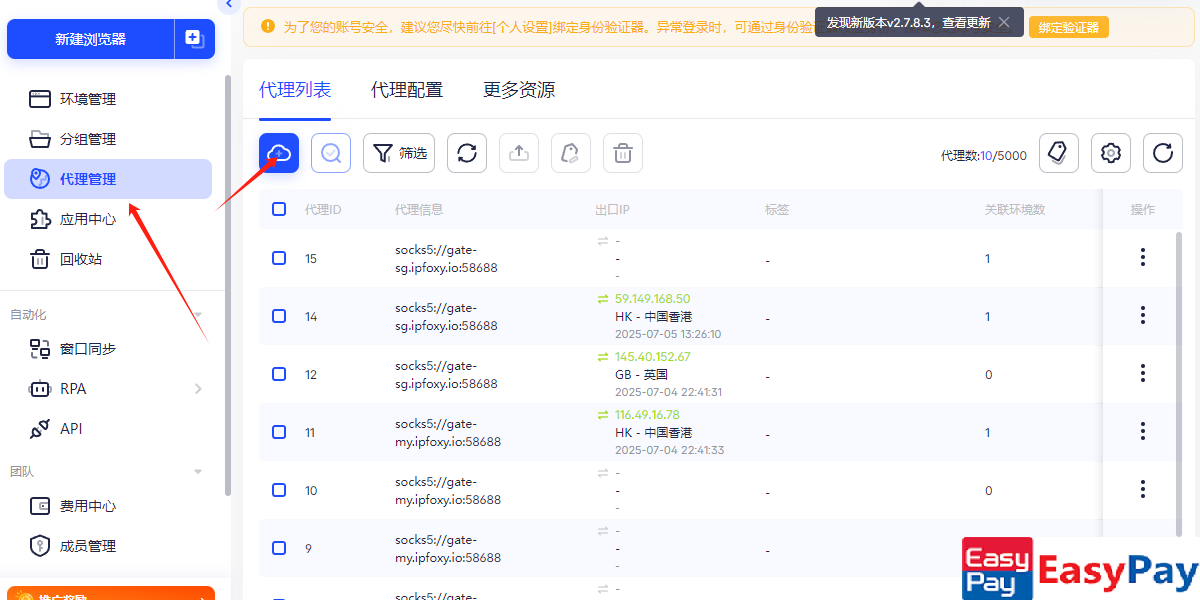Click the refresh proxies toolbar icon
This screenshot has height=600, width=1200.
[x=467, y=153]
